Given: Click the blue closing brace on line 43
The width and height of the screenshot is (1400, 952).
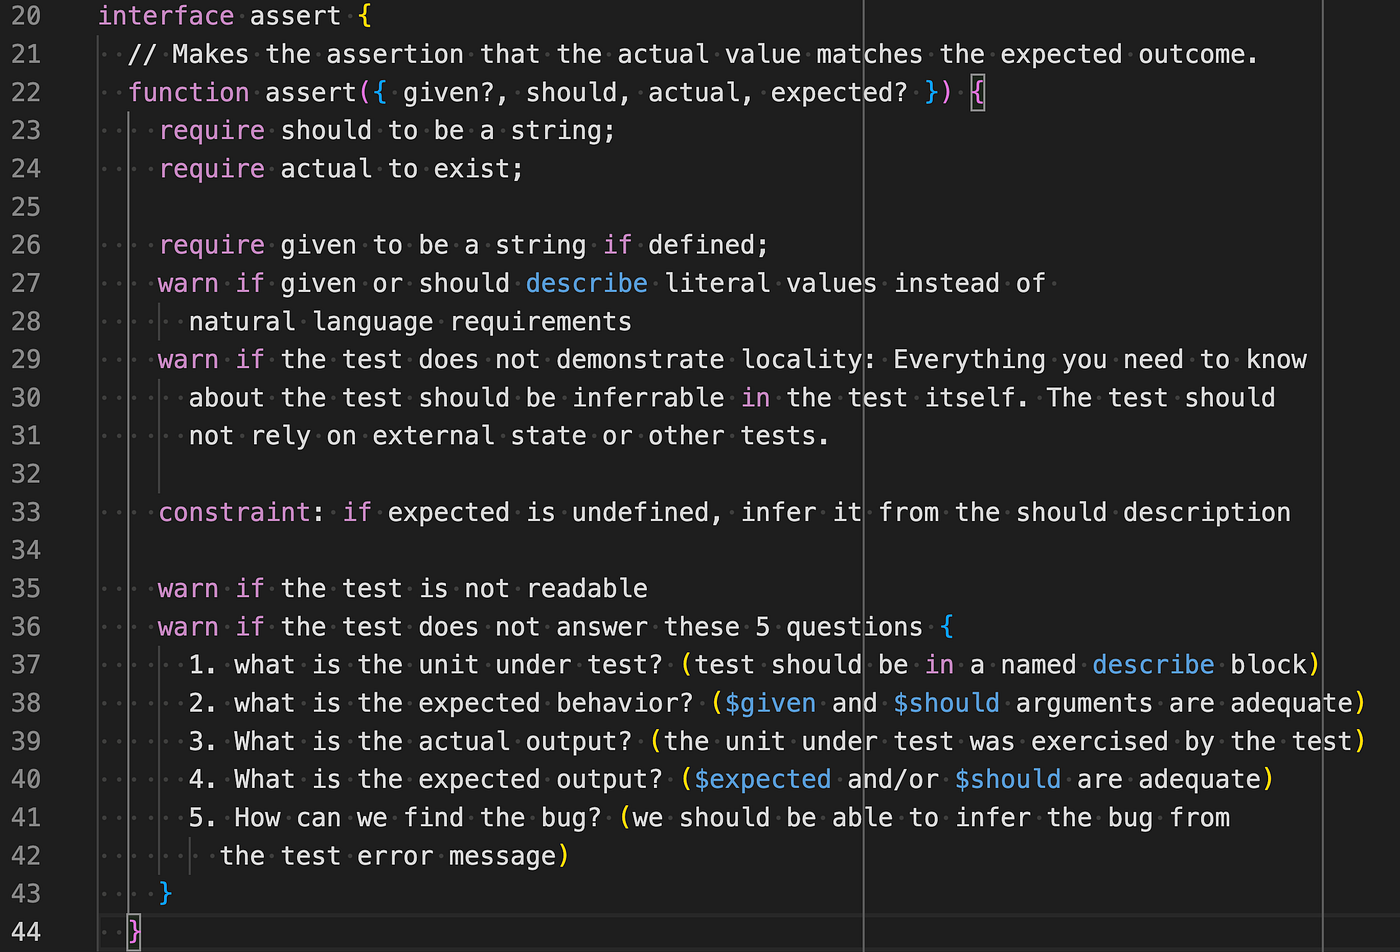Looking at the screenshot, I should tap(166, 892).
